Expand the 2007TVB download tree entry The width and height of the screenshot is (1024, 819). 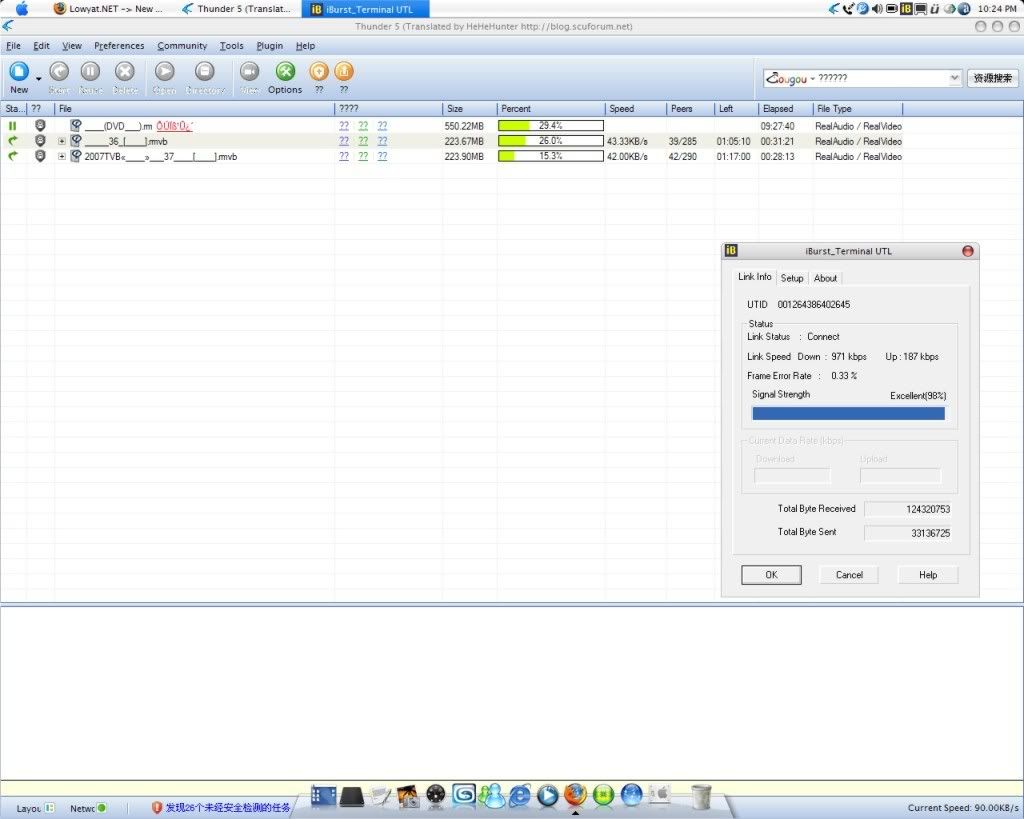[62, 156]
